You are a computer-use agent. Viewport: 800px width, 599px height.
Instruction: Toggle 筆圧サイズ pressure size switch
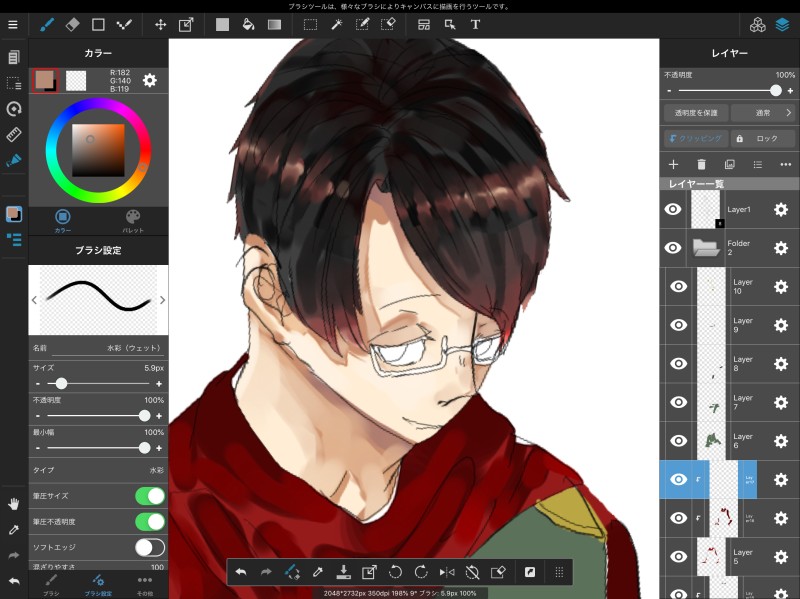click(x=150, y=496)
